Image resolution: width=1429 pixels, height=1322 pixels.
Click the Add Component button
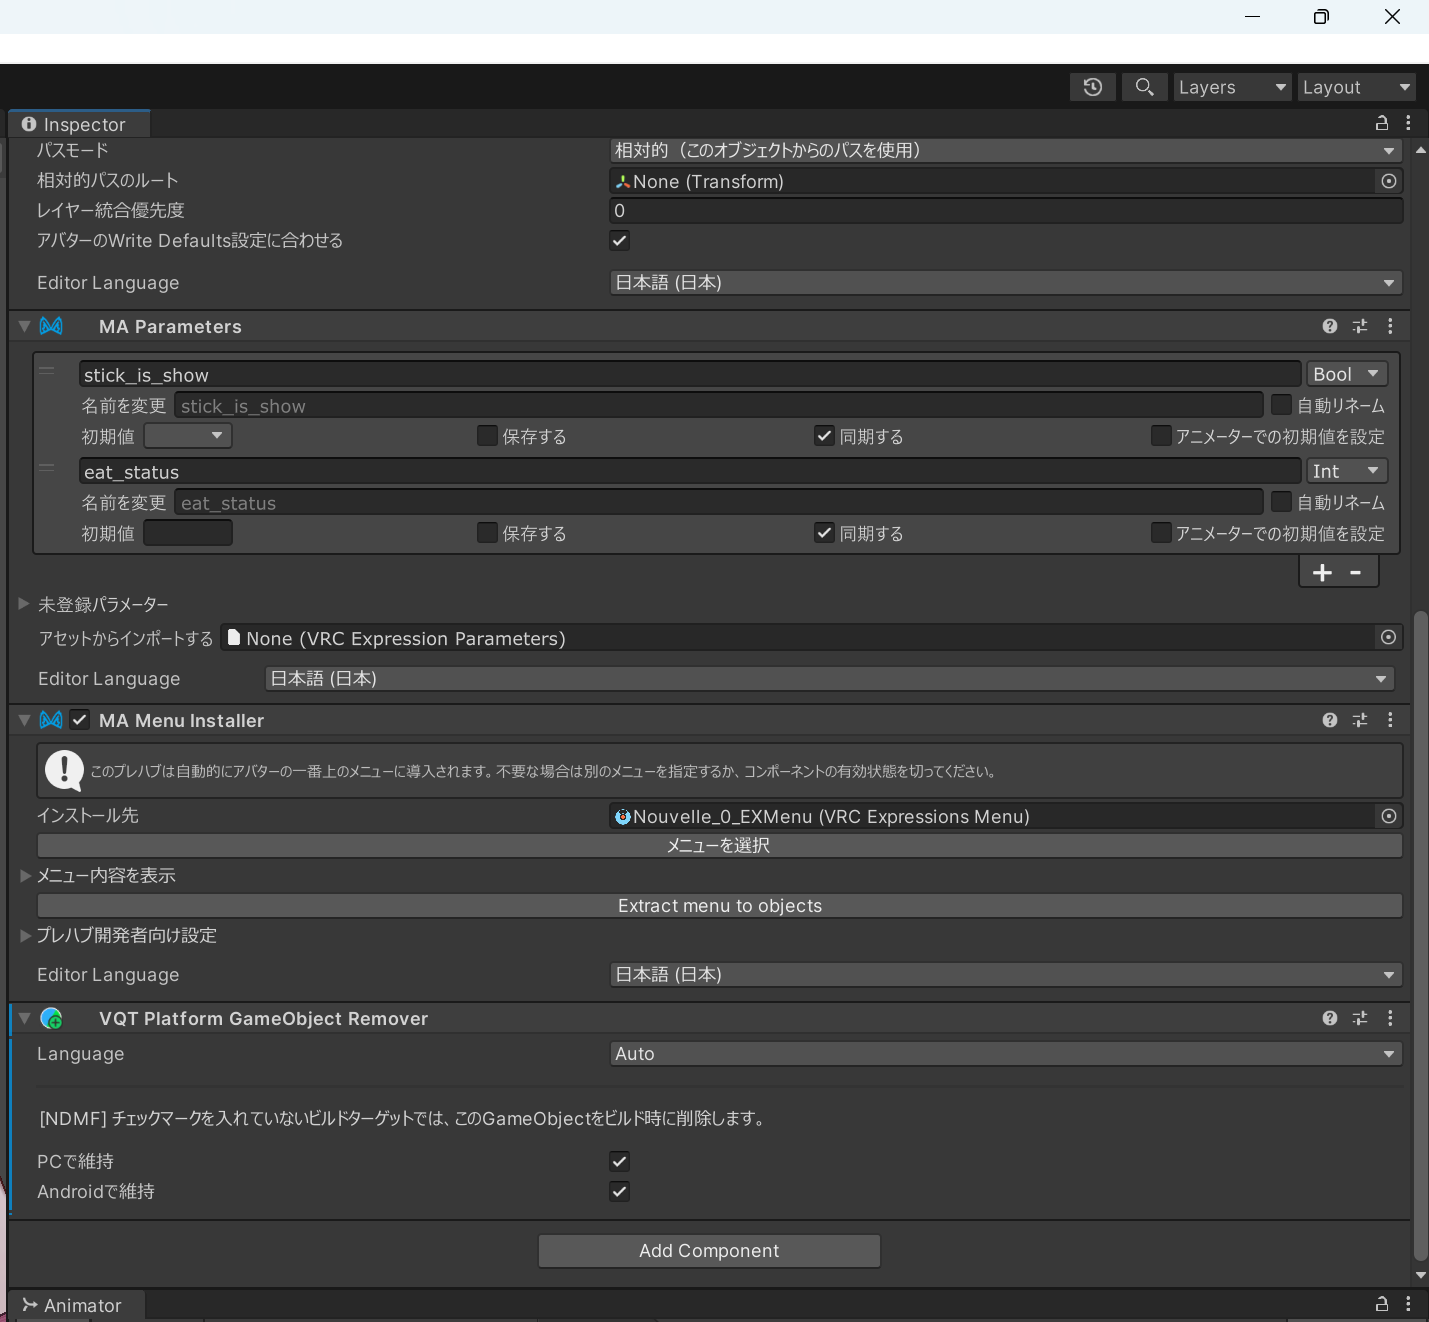709,1251
